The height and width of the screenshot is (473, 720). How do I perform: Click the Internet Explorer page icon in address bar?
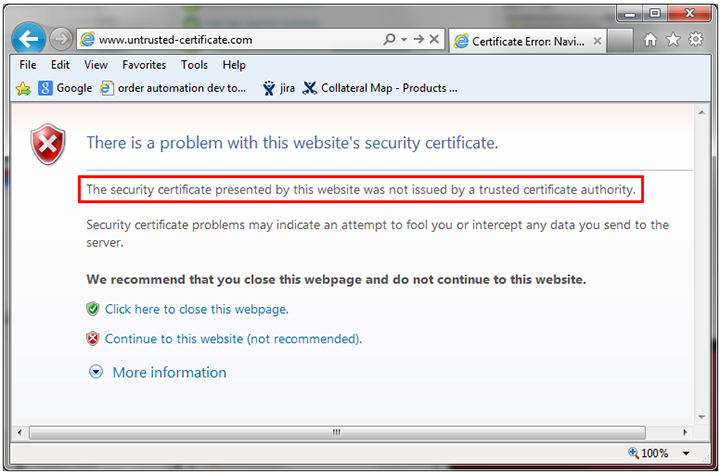(x=87, y=40)
